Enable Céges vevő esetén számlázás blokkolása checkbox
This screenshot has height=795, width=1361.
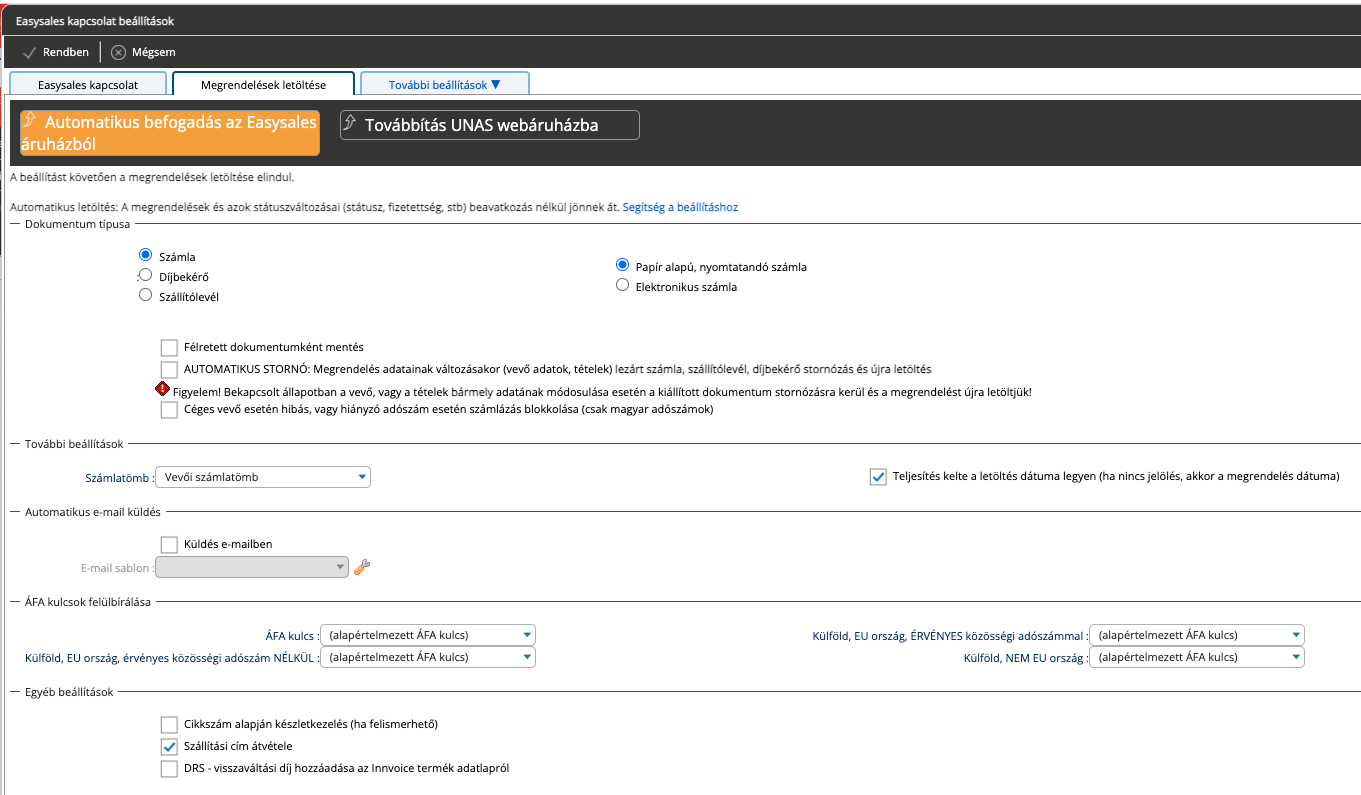coord(169,409)
